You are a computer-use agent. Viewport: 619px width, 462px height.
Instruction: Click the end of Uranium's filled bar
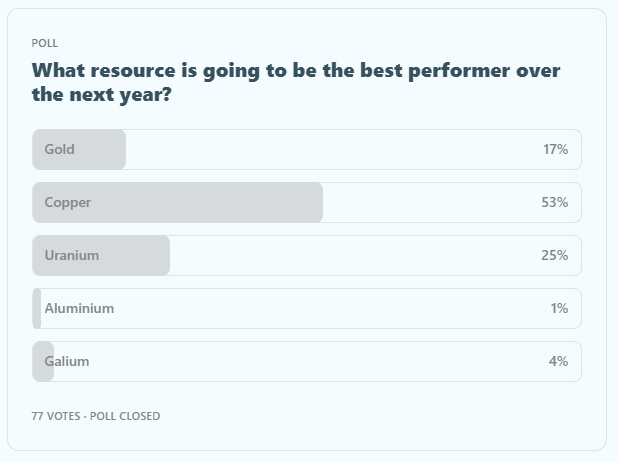[x=165, y=256]
